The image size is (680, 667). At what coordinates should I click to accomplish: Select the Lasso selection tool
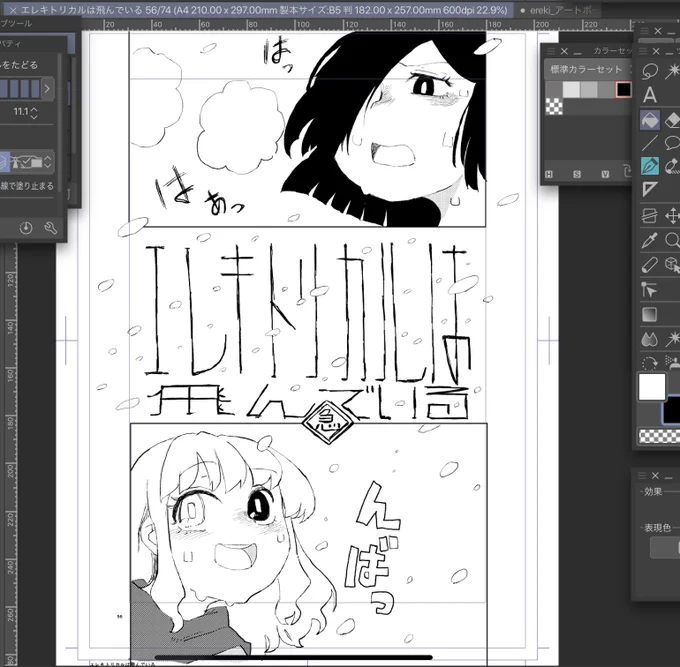649,72
